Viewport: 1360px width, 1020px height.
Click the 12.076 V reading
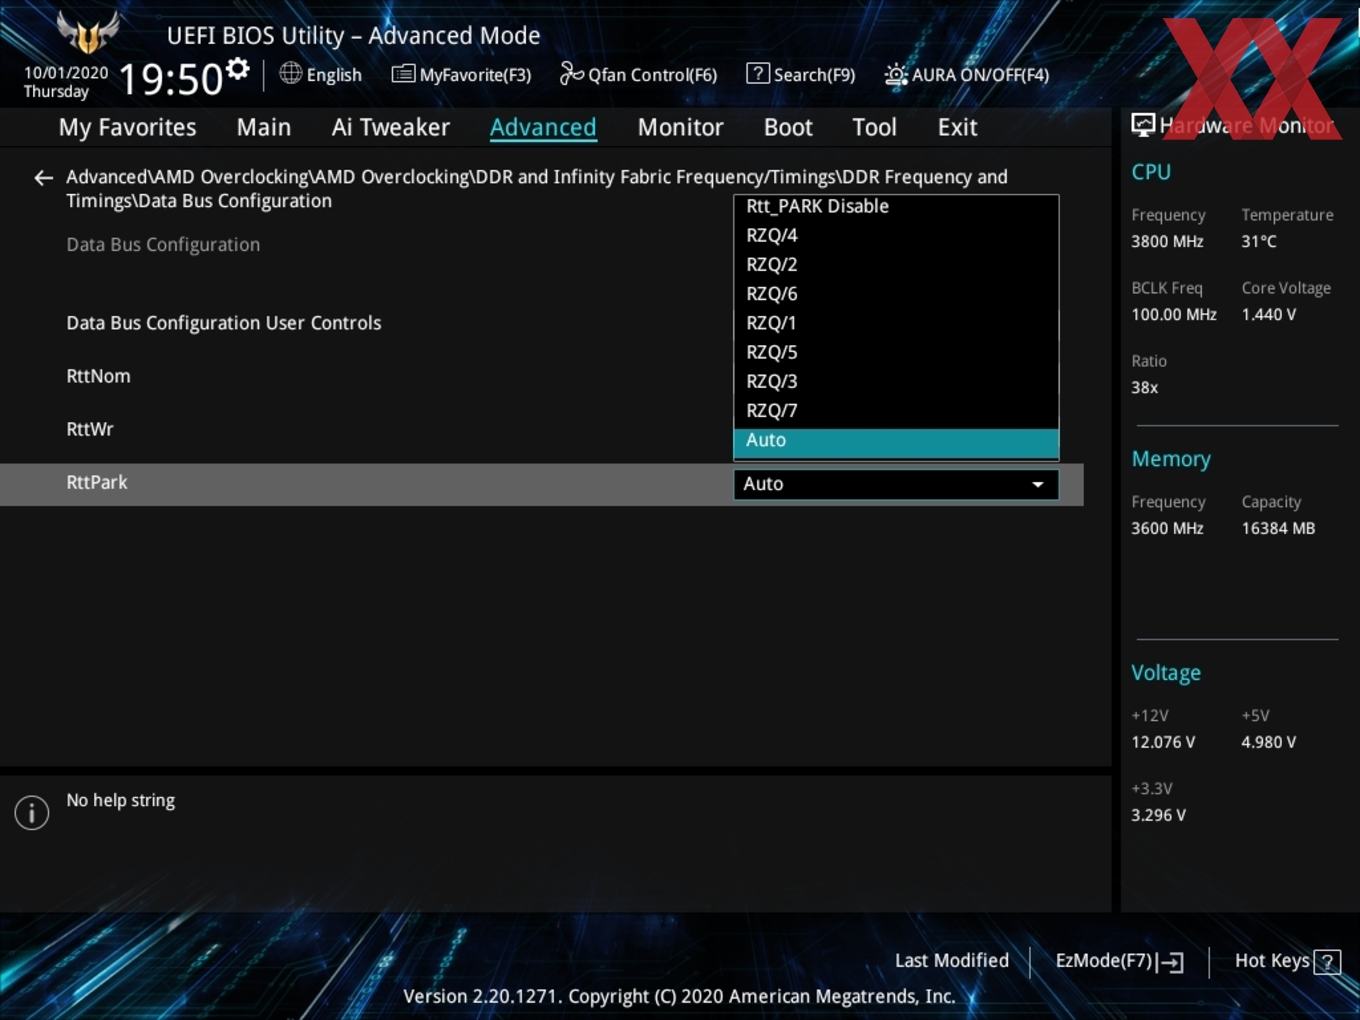tap(1163, 742)
